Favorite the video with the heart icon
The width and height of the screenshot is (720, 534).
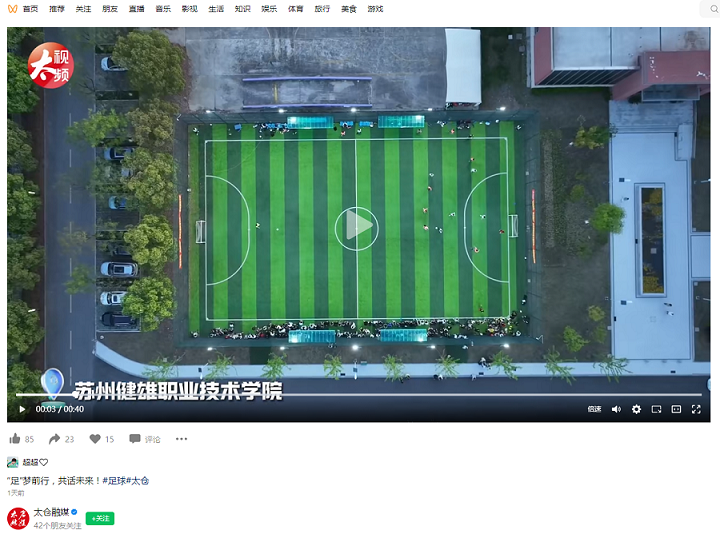(95, 439)
